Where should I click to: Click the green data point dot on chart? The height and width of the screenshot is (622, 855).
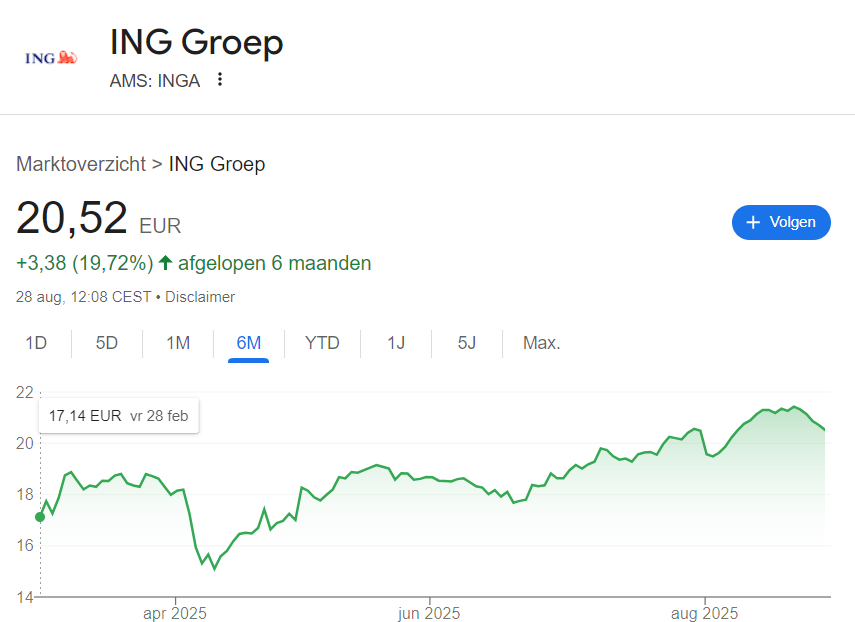[x=40, y=517]
